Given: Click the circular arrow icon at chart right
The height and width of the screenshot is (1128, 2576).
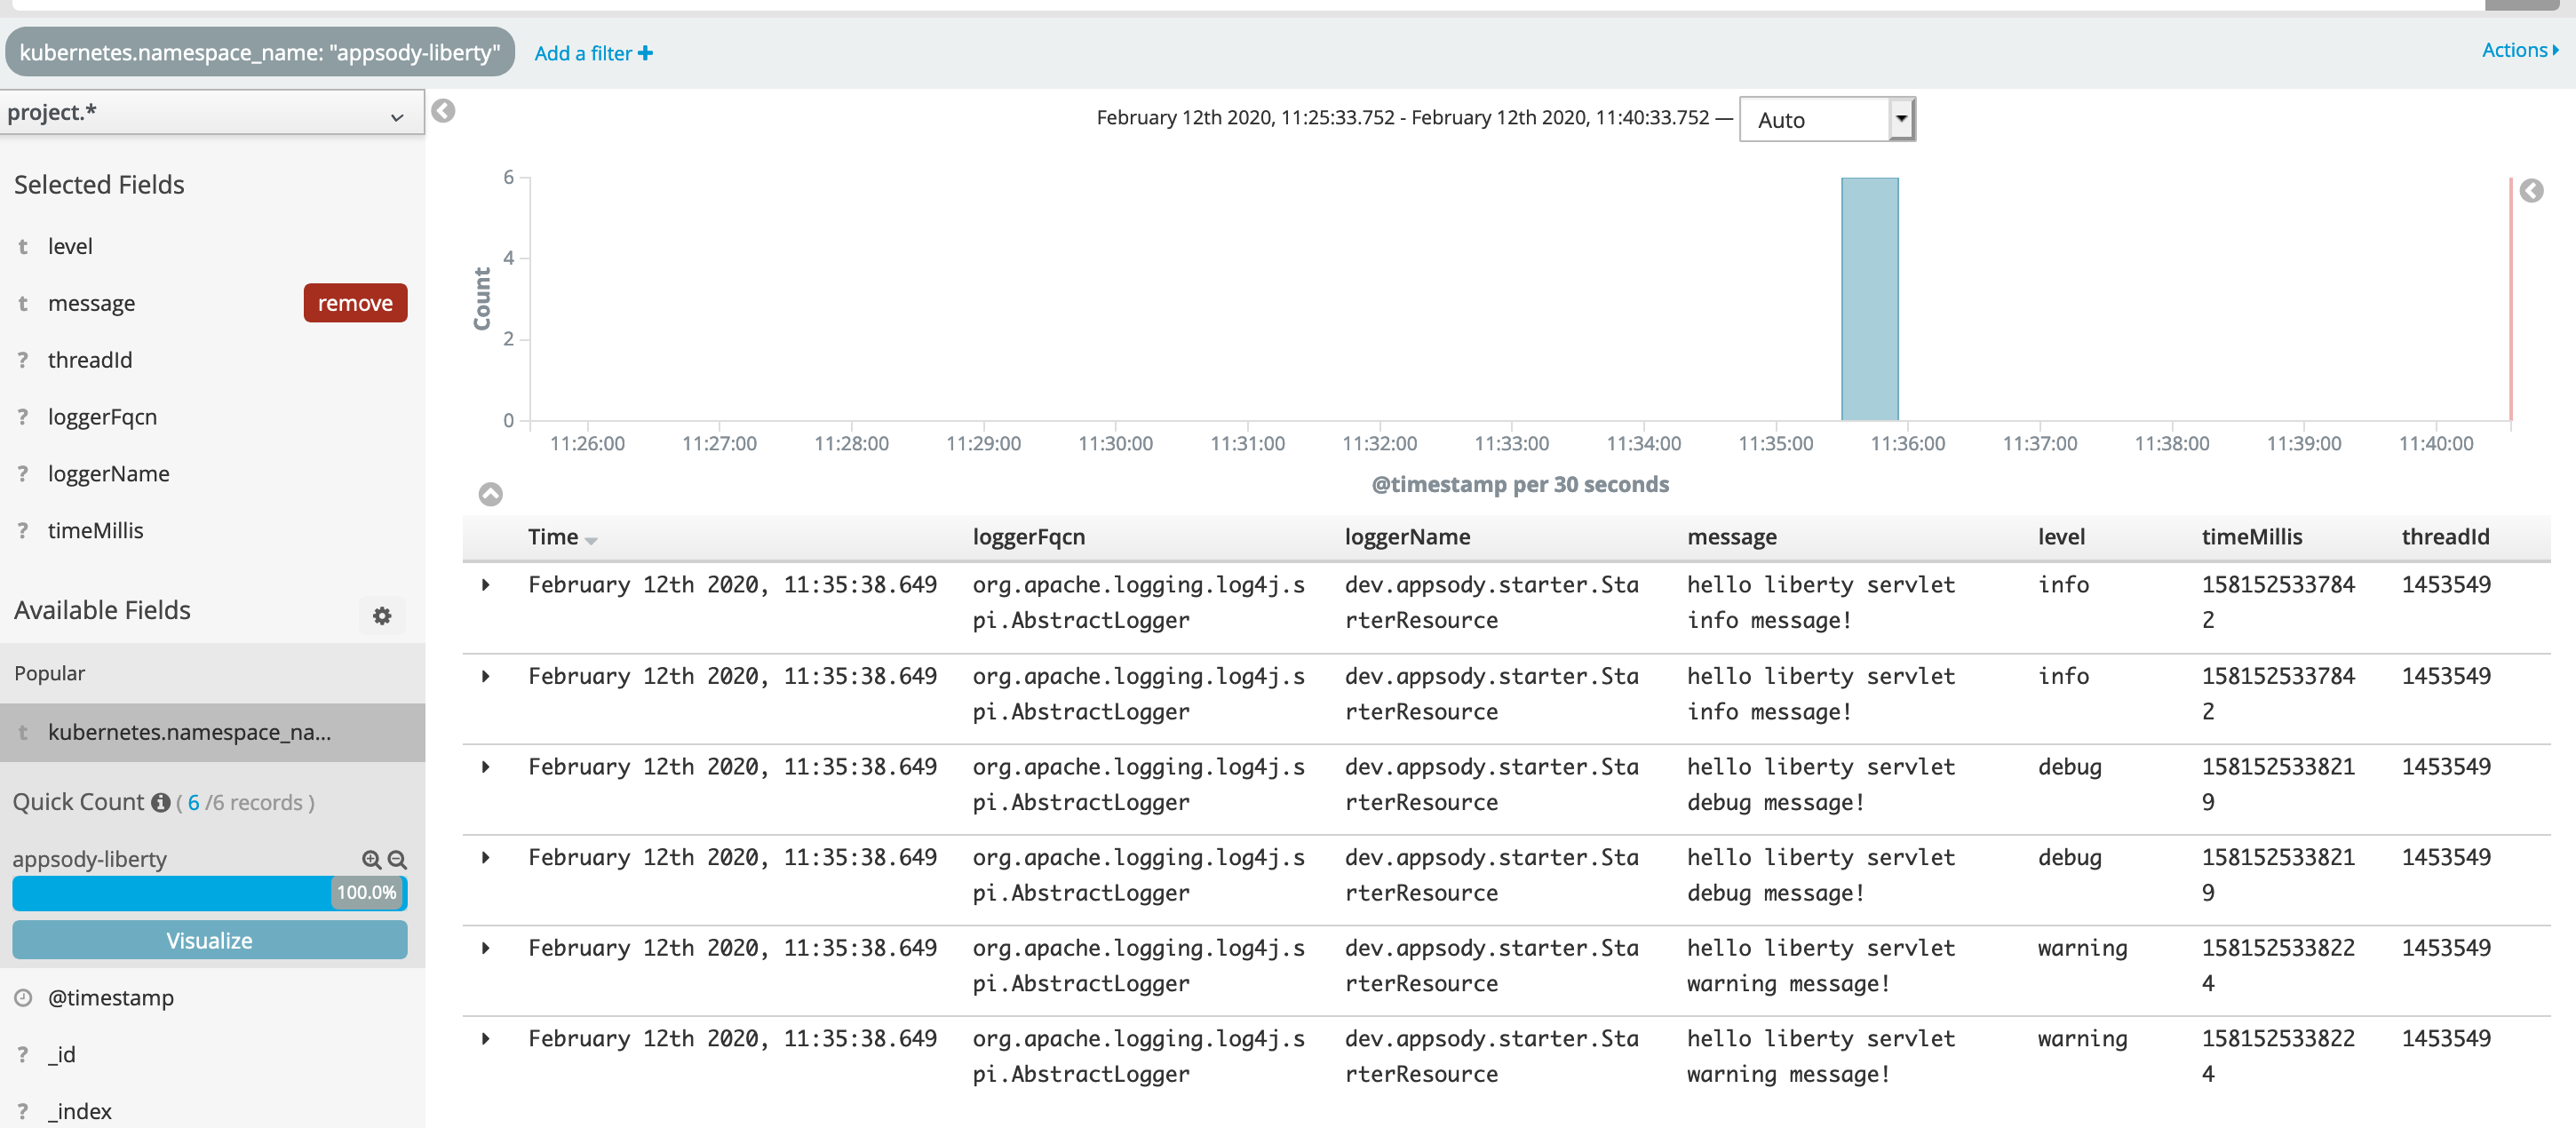Looking at the screenshot, I should point(2531,191).
